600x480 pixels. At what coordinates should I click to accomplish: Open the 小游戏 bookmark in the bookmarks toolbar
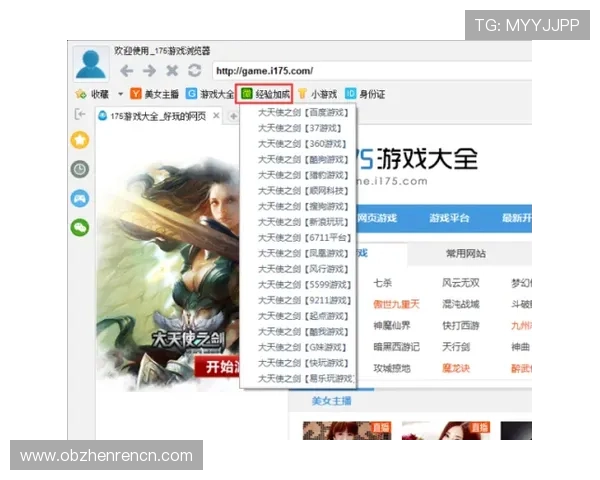(x=317, y=94)
